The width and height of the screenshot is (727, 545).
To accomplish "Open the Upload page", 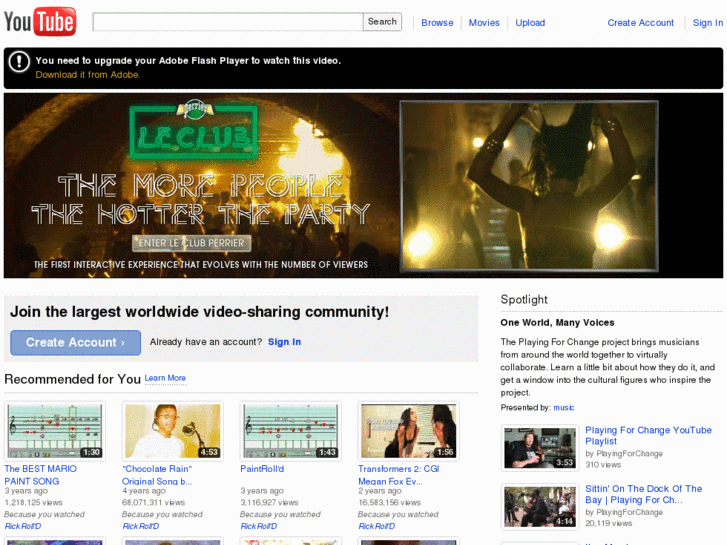I will tap(530, 23).
